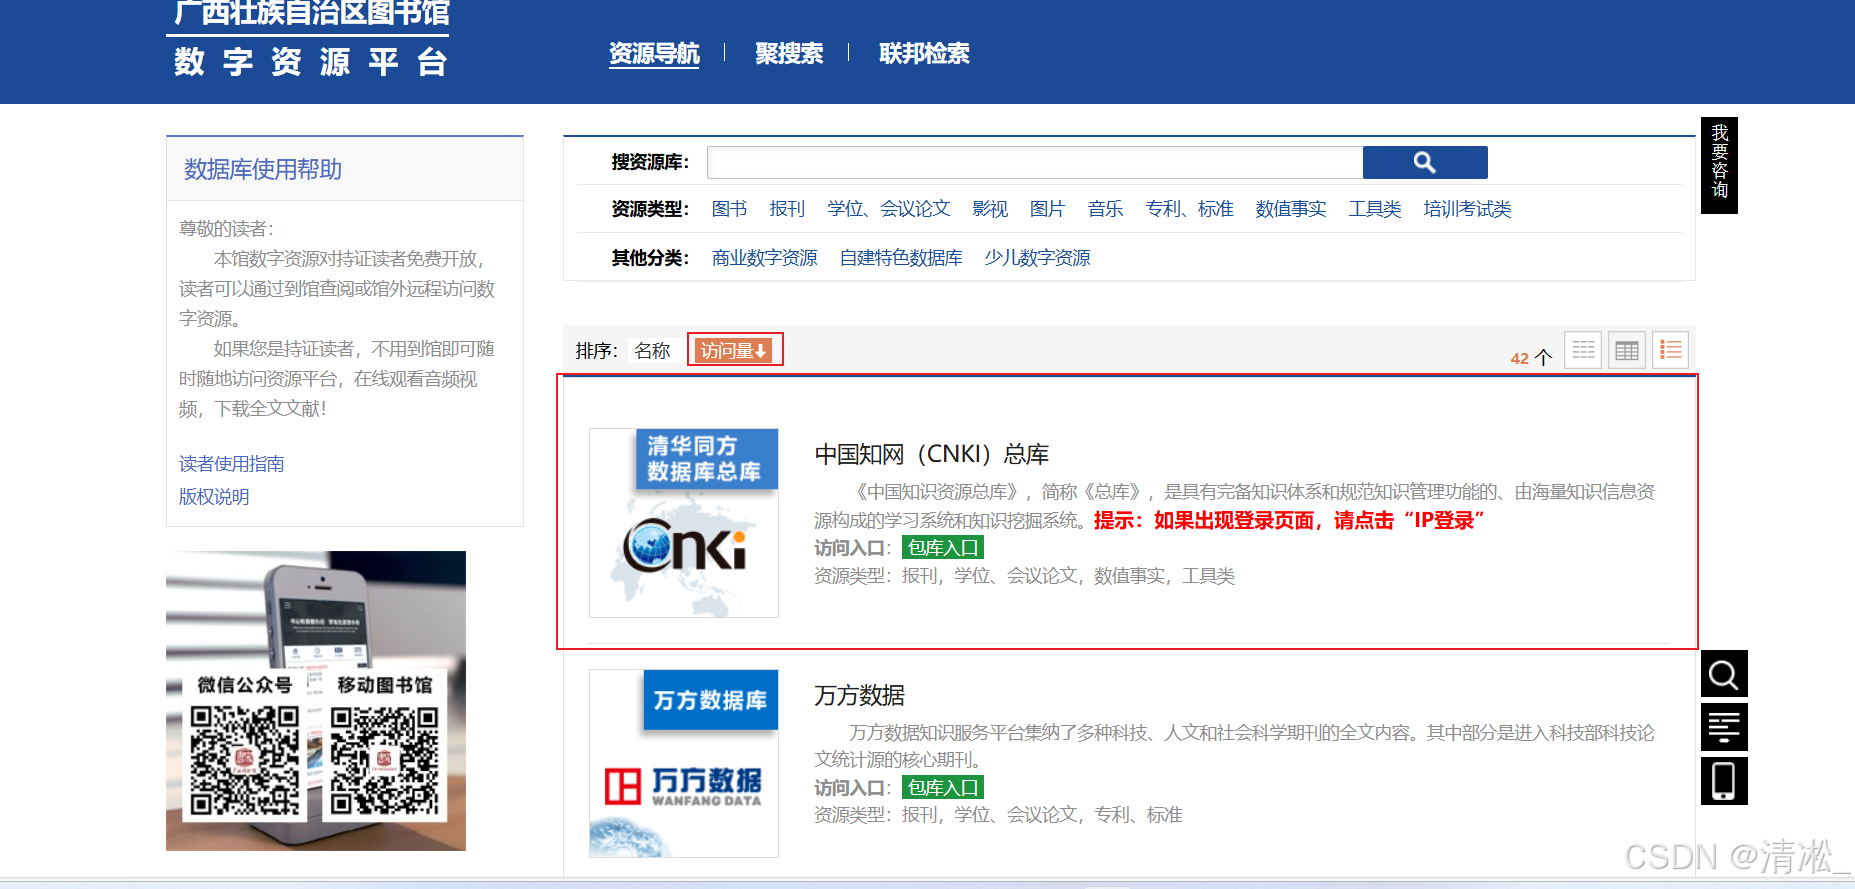Filter resource type by 音乐
The image size is (1855, 889).
(1105, 209)
